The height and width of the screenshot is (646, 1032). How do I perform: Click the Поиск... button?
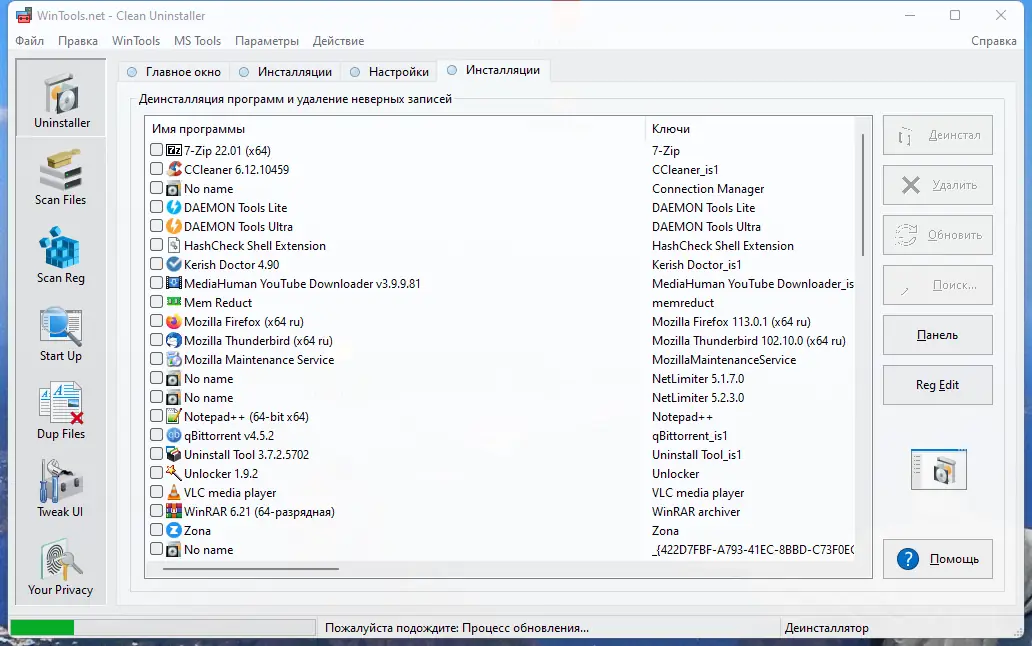[938, 286]
